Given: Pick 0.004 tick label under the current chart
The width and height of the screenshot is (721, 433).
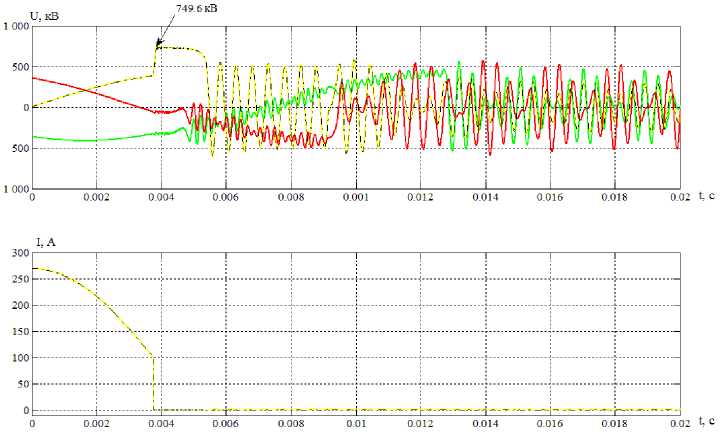Looking at the screenshot, I should coord(161,423).
